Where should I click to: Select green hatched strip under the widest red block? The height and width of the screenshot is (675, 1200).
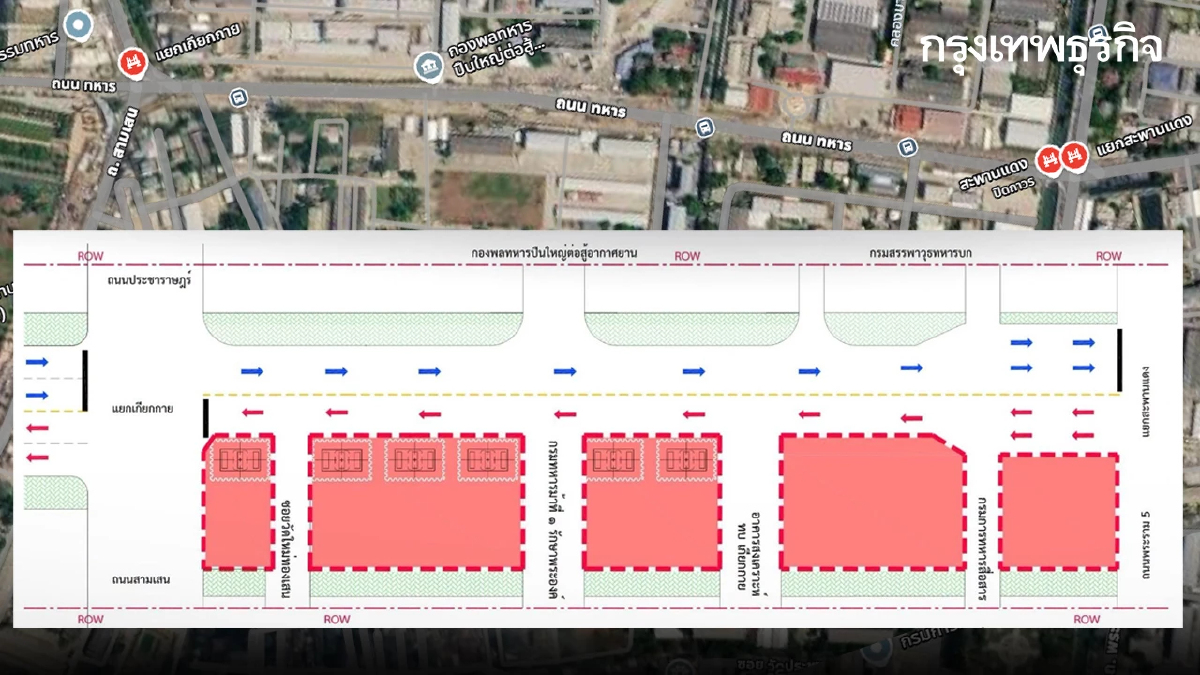[x=416, y=584]
